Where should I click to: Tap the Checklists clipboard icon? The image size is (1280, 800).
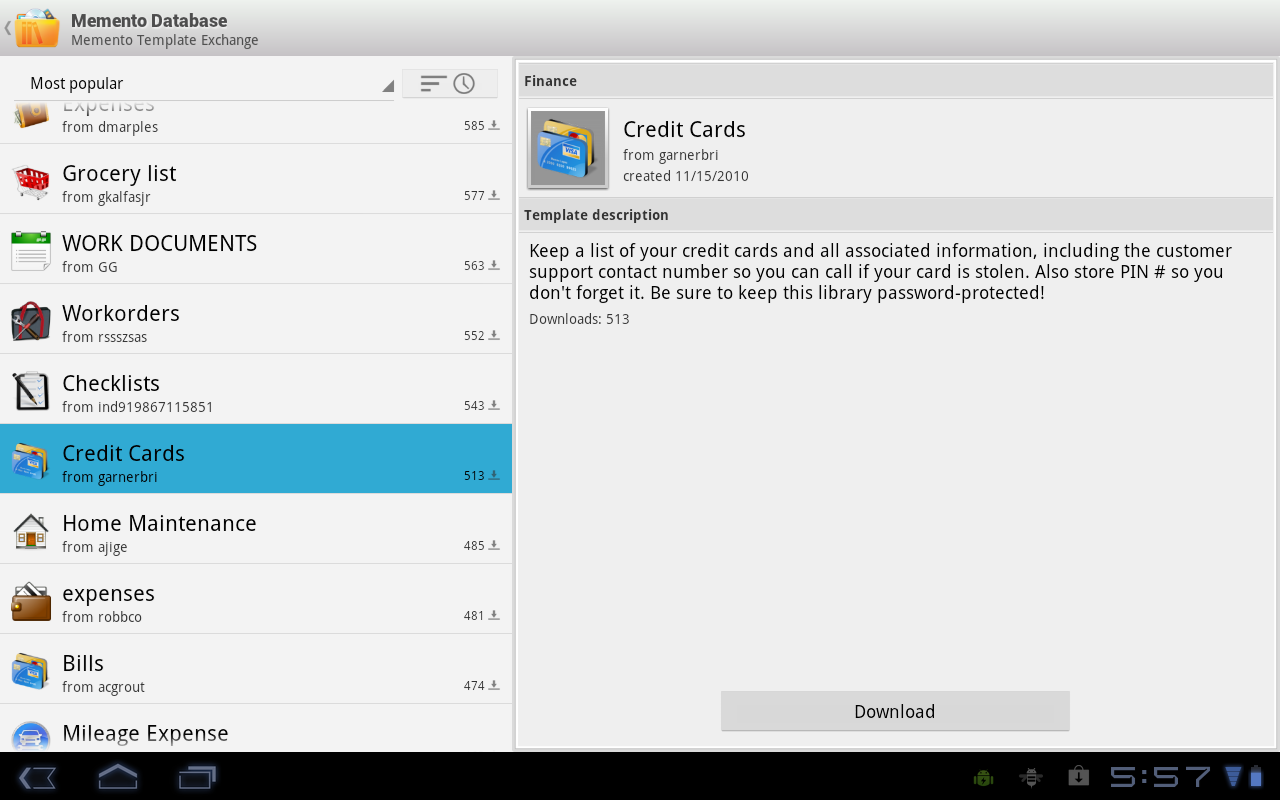31,391
